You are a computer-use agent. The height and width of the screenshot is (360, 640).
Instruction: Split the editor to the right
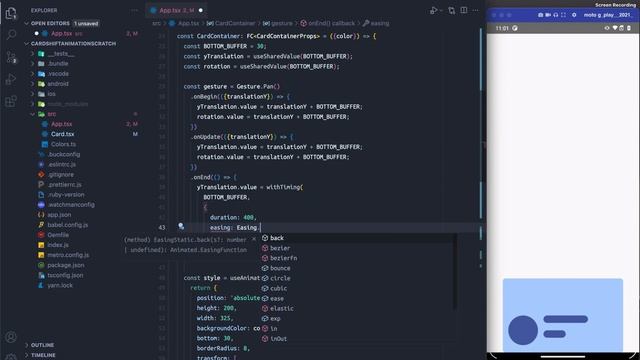[x=464, y=10]
